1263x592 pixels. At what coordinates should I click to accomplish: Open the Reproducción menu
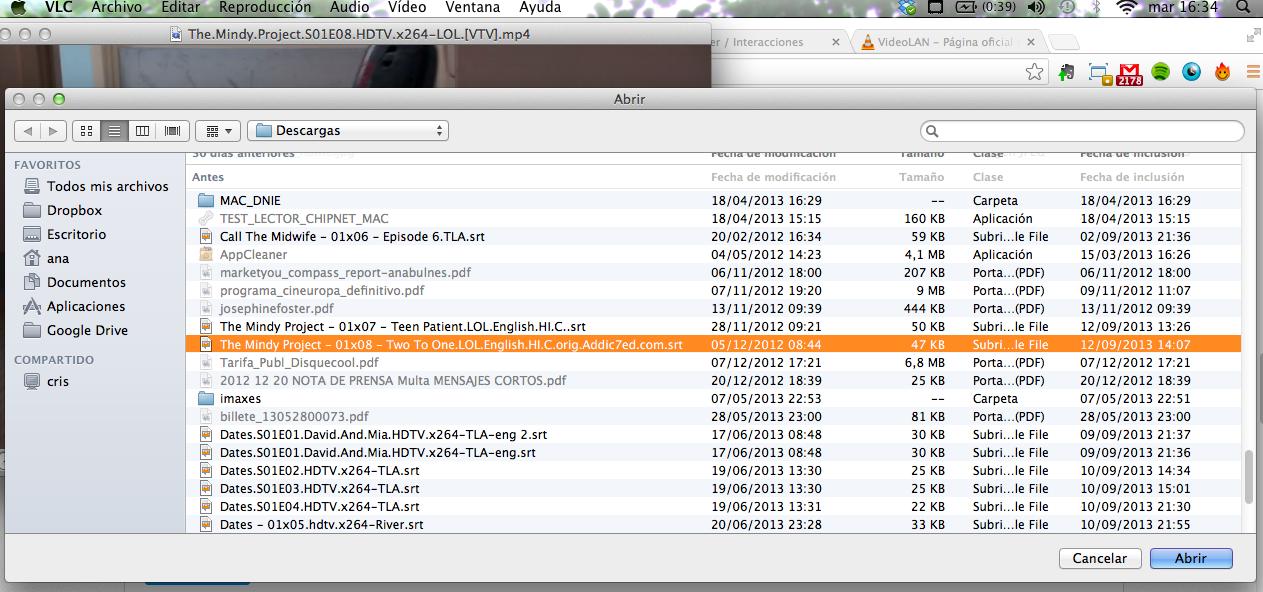(x=265, y=8)
